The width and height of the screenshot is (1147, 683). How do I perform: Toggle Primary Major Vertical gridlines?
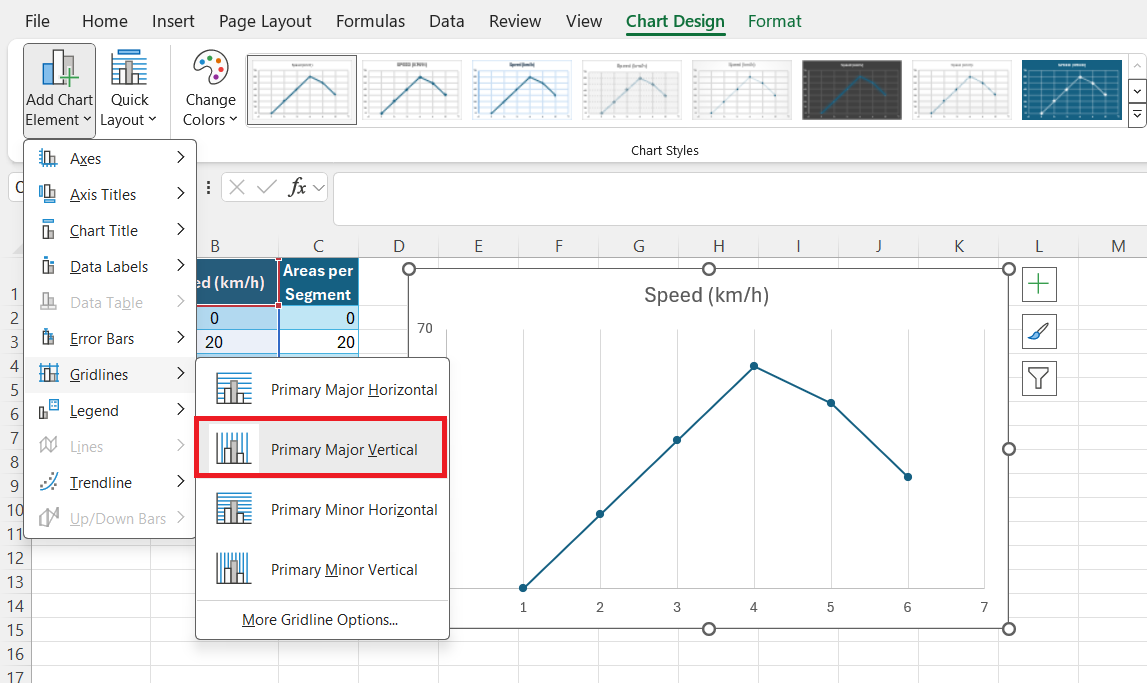[x=321, y=449]
